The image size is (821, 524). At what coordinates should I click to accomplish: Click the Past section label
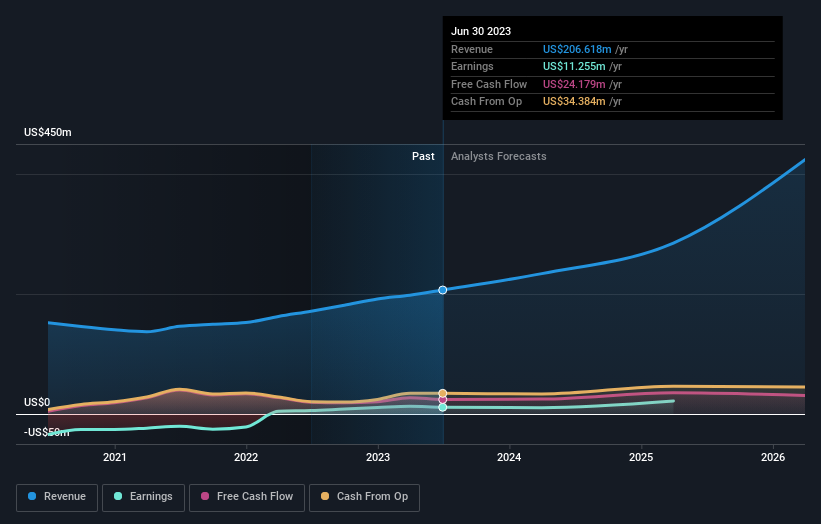pos(423,156)
